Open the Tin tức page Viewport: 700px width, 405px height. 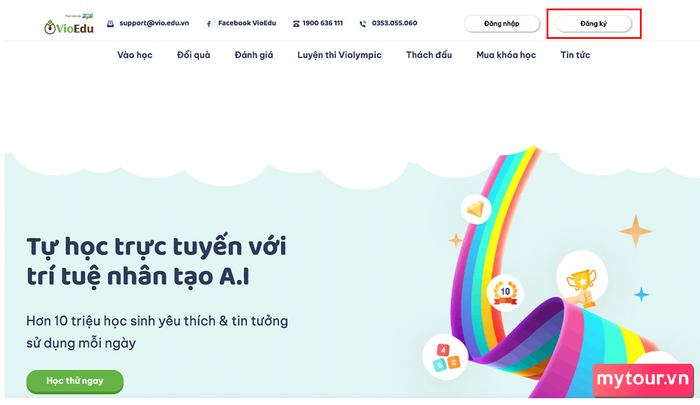[x=575, y=55]
